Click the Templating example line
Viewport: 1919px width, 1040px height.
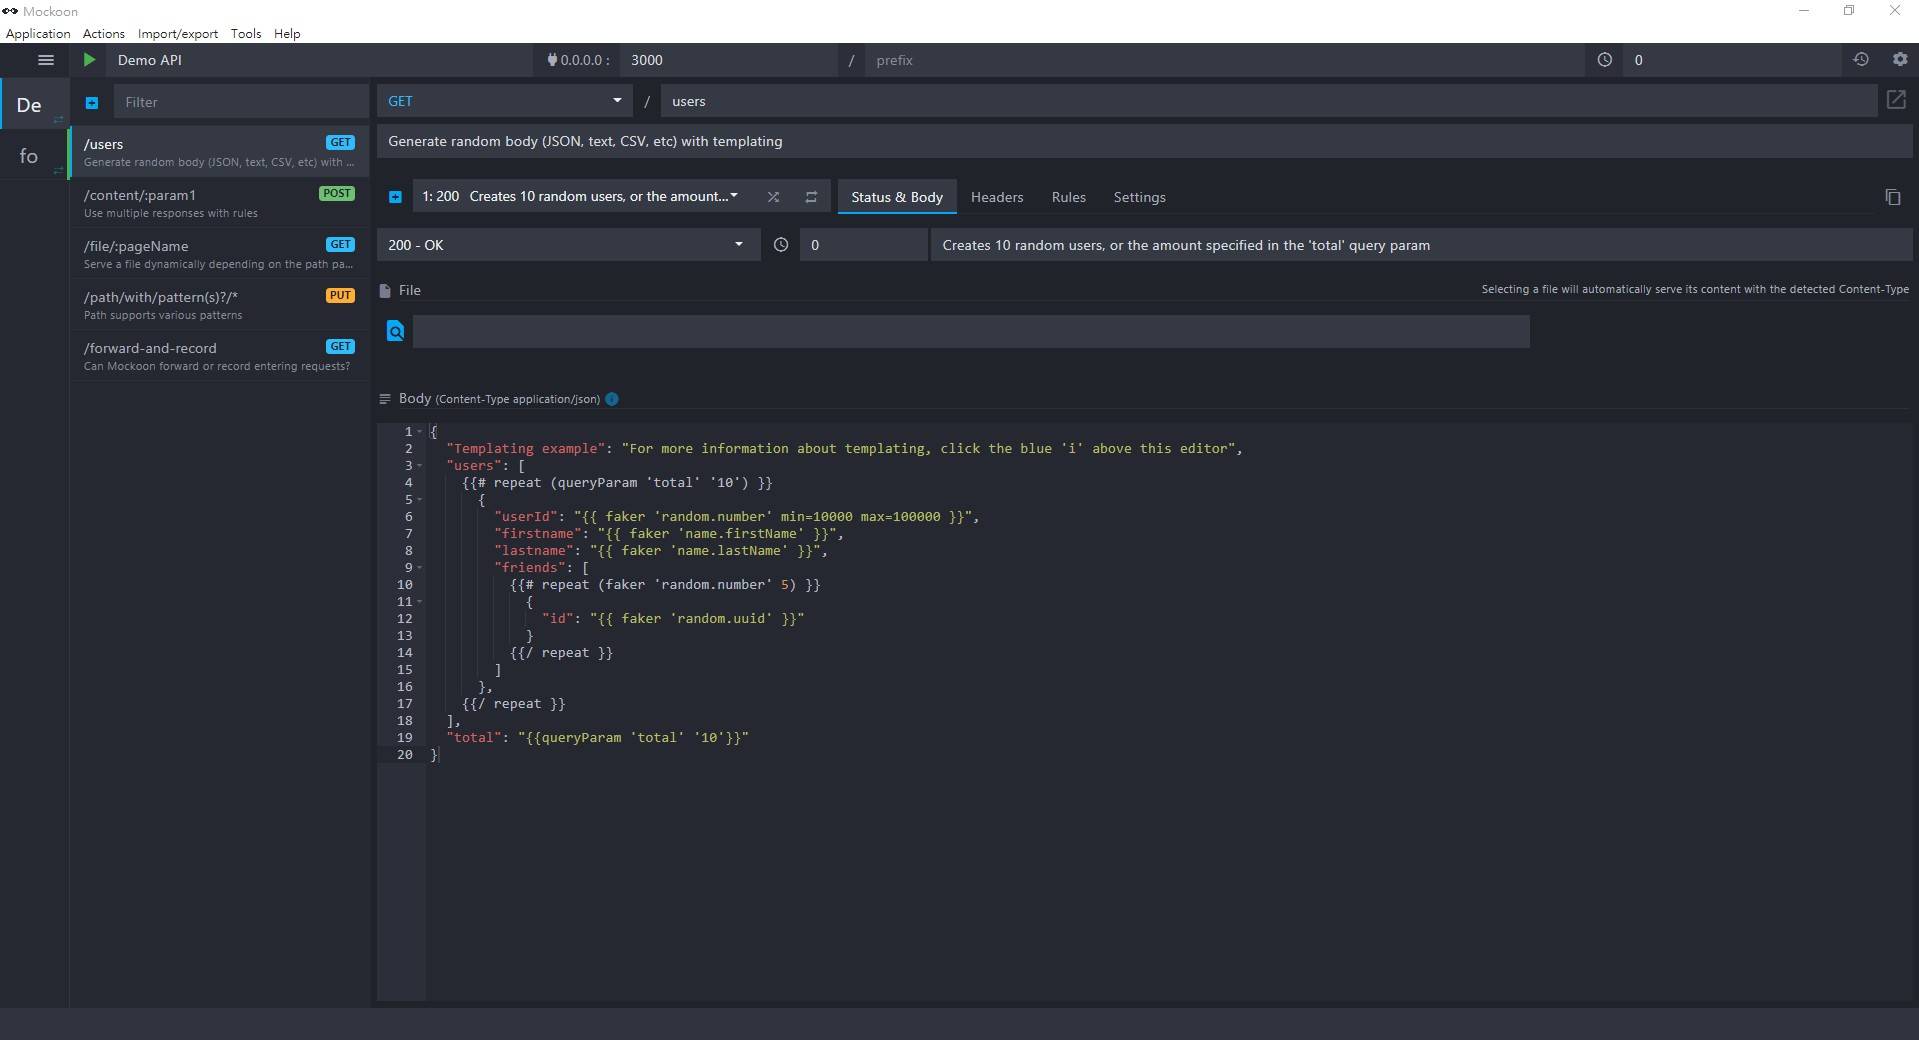pos(844,449)
